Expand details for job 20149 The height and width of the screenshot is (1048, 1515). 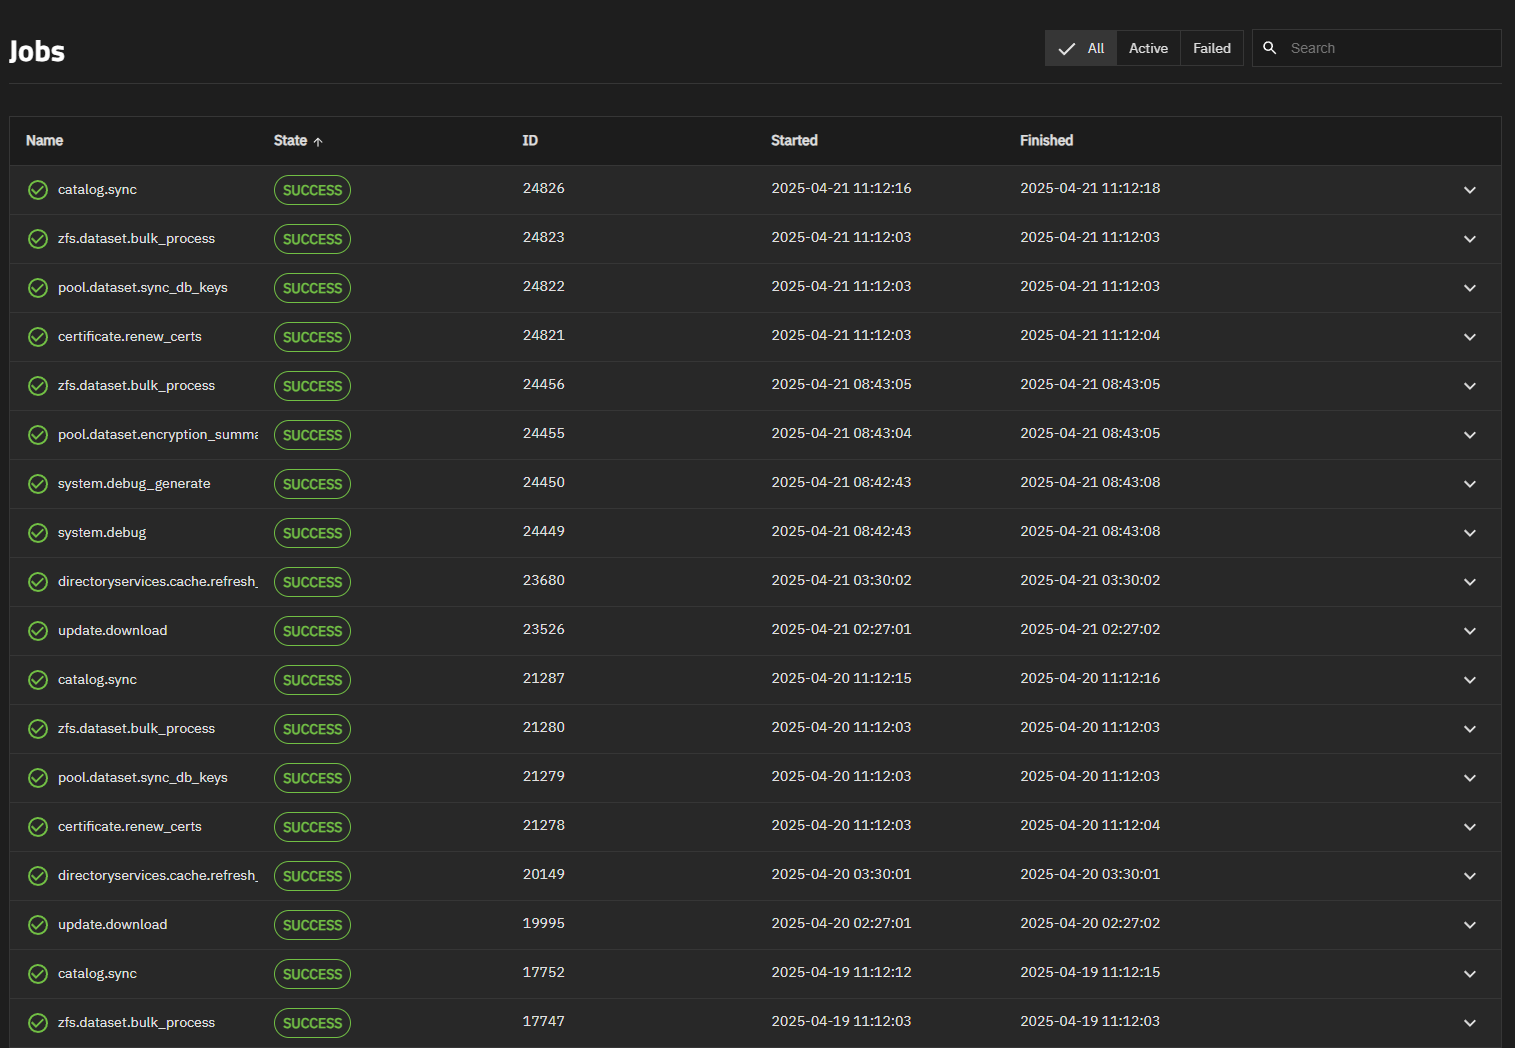pyautogui.click(x=1470, y=876)
